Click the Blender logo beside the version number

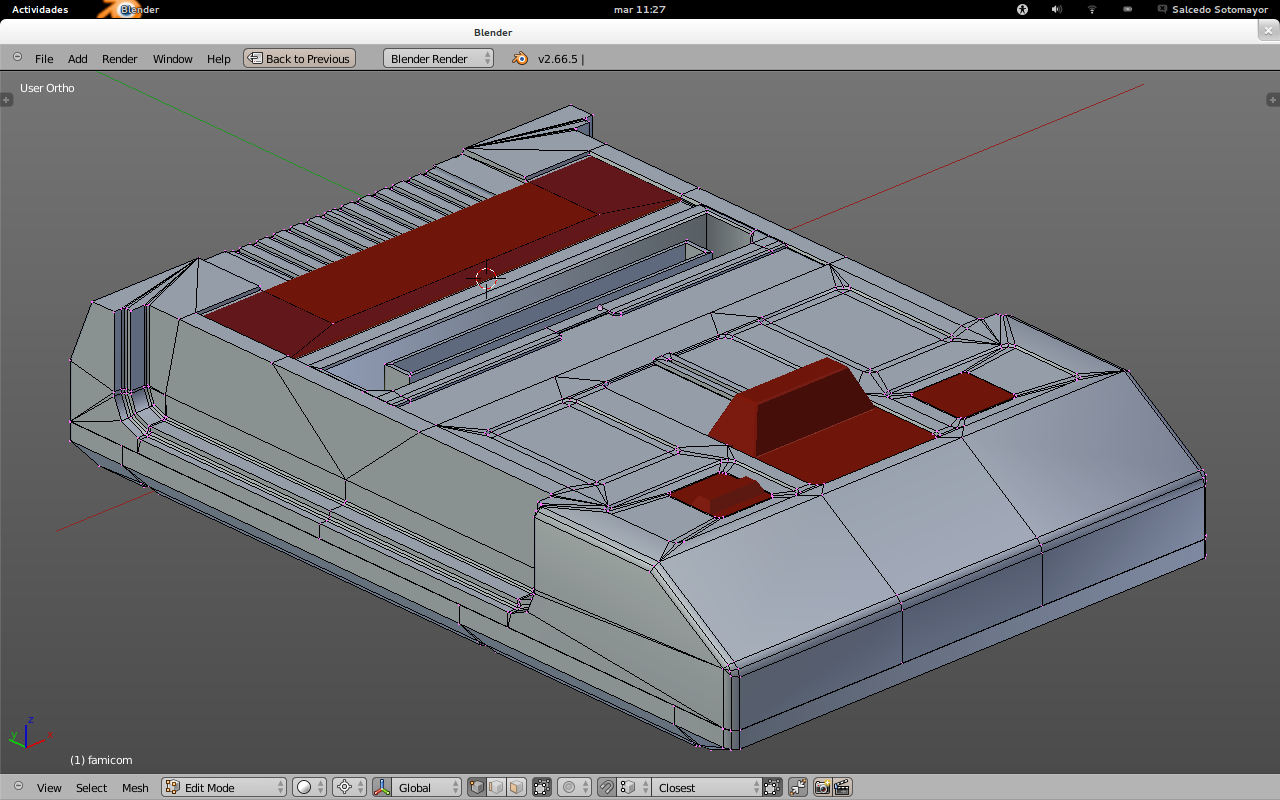click(x=520, y=59)
